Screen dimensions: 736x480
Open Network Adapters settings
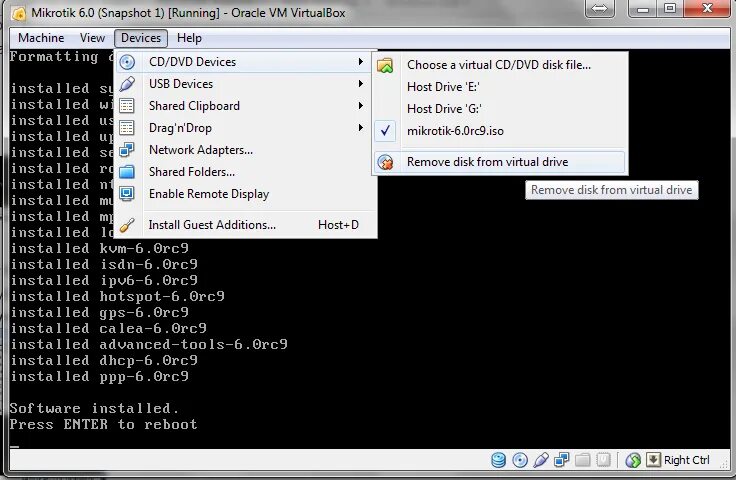click(245, 150)
